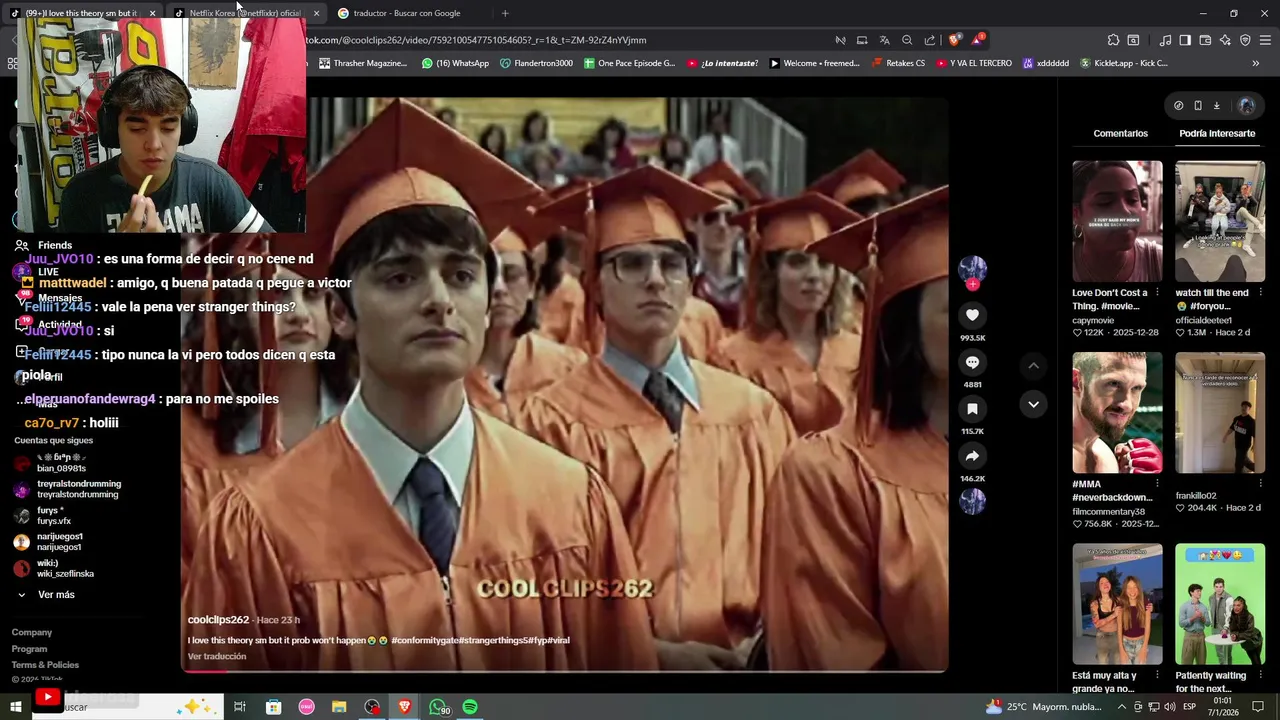This screenshot has width=1280, height=720.
Task: Click the translate page icon in address bar
Action: point(884,40)
